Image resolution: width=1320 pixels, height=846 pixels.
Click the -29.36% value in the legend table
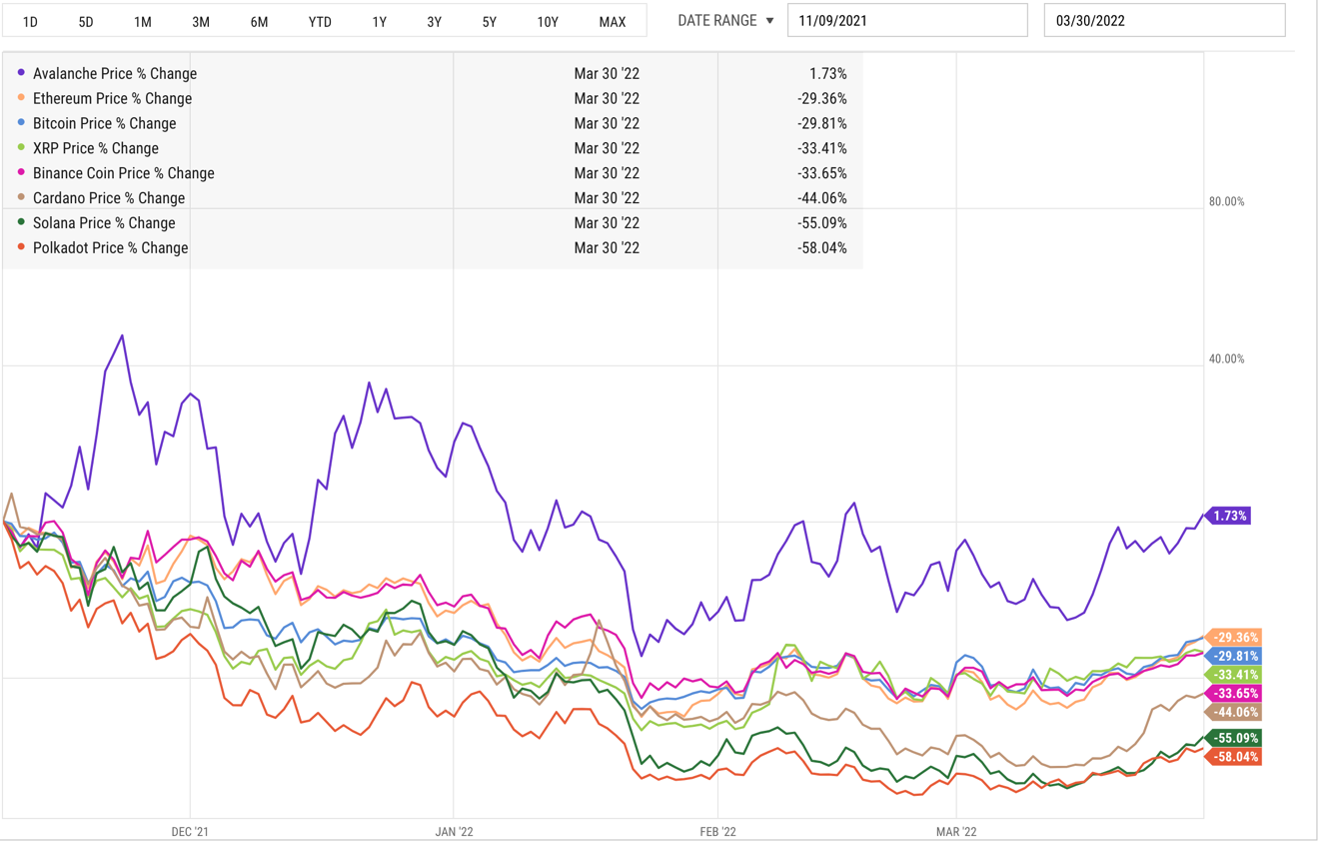coord(822,99)
